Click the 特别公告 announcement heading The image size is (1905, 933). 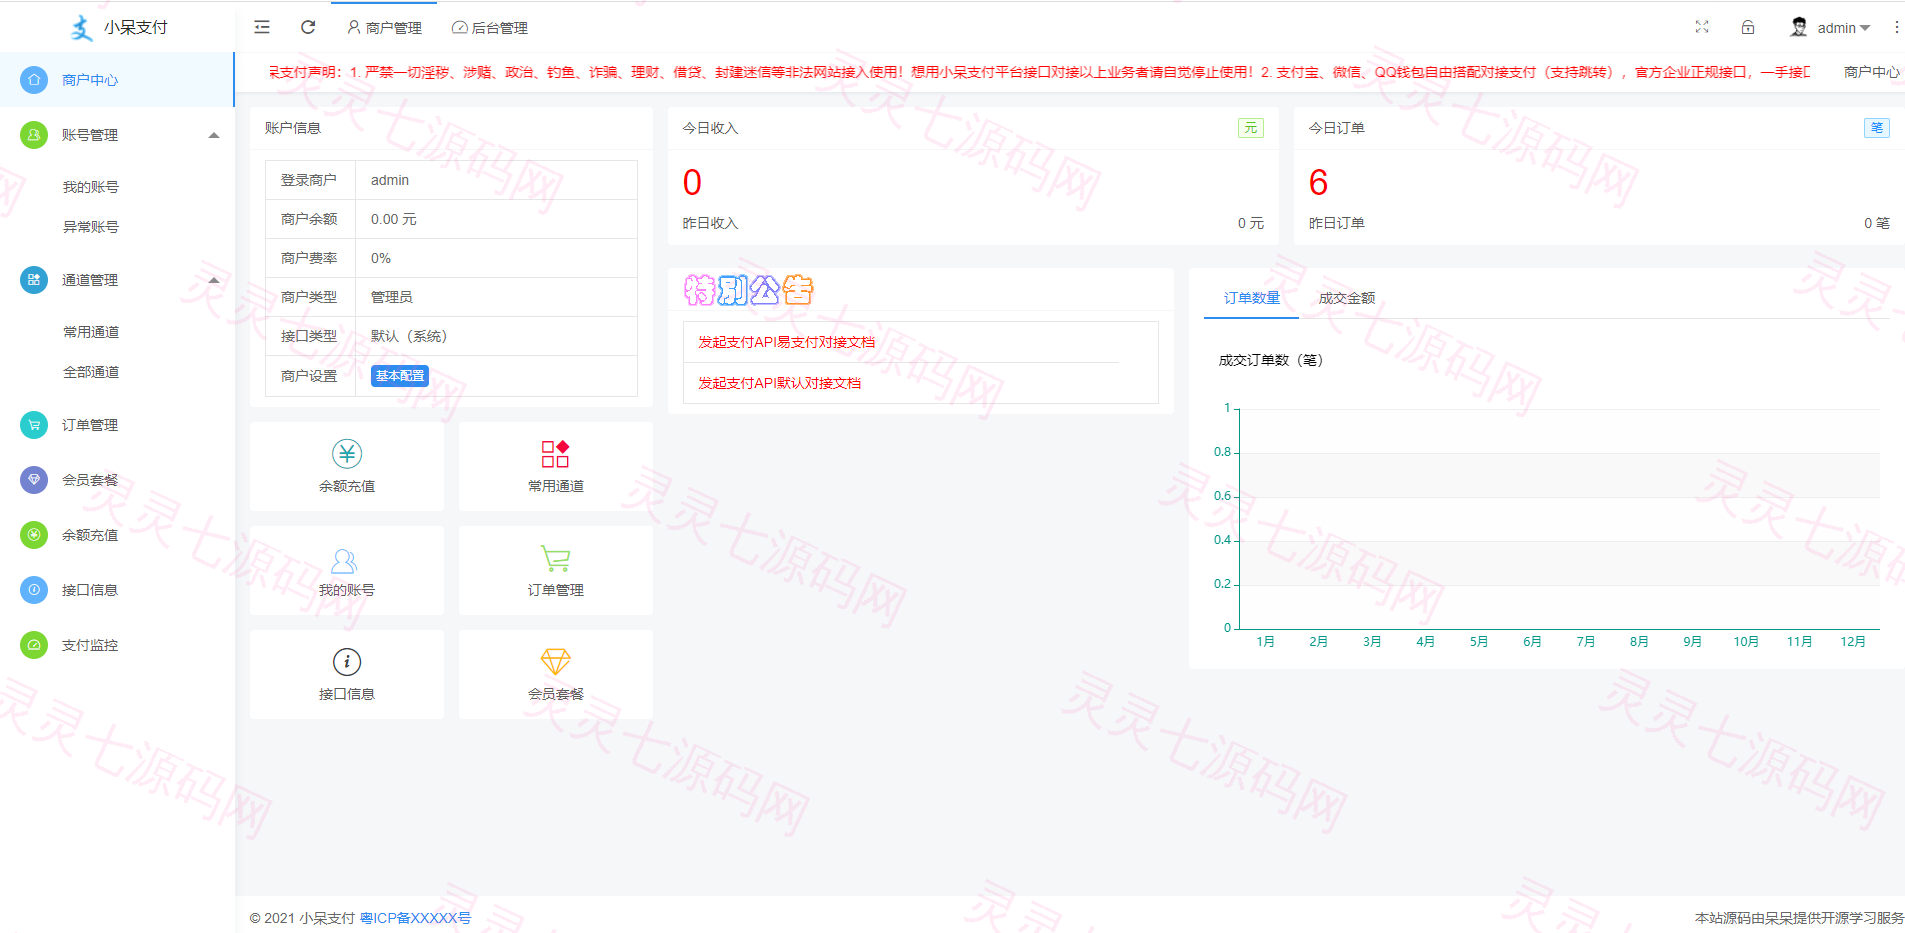(x=749, y=290)
